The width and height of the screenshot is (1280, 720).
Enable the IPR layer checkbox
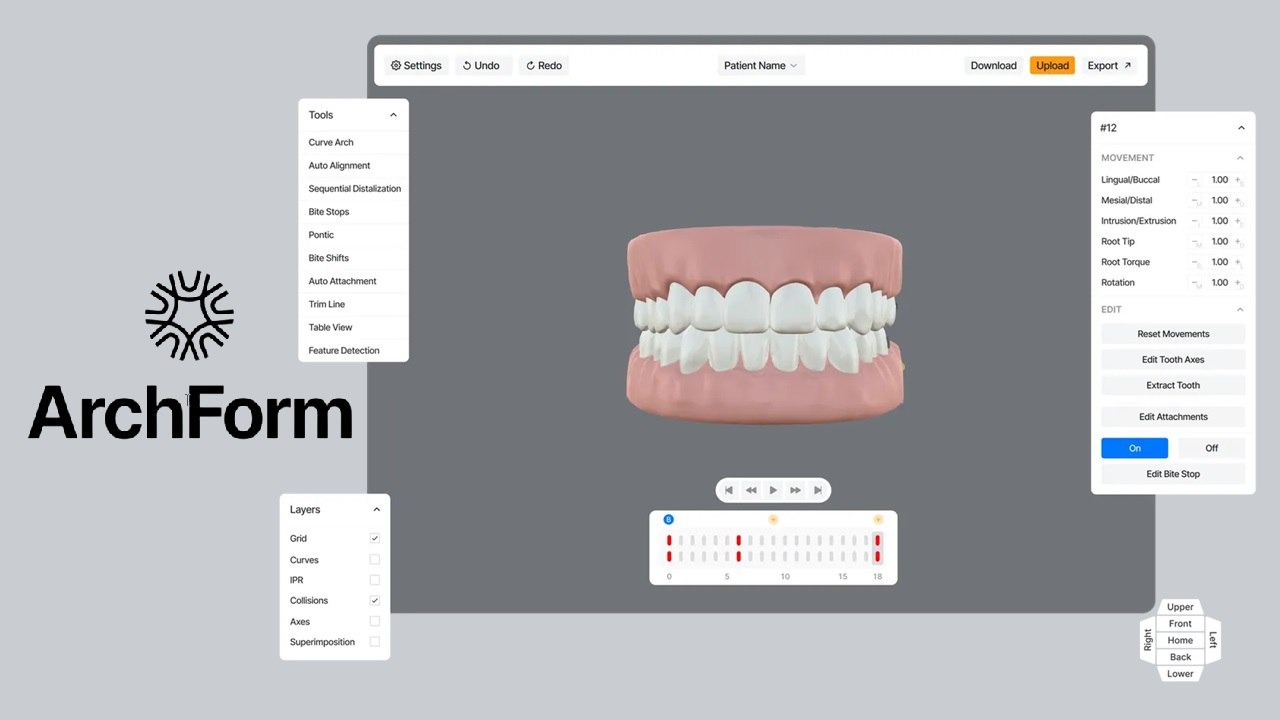click(x=375, y=580)
